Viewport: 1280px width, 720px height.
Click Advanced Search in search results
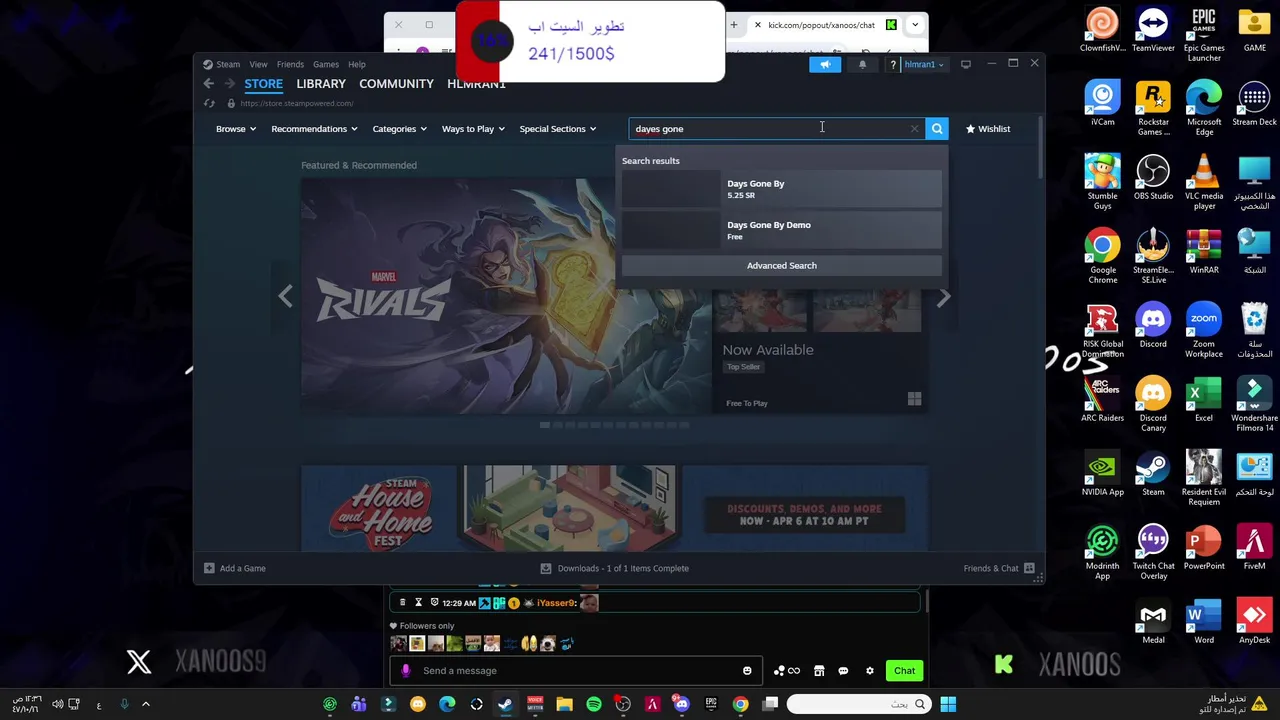point(782,266)
